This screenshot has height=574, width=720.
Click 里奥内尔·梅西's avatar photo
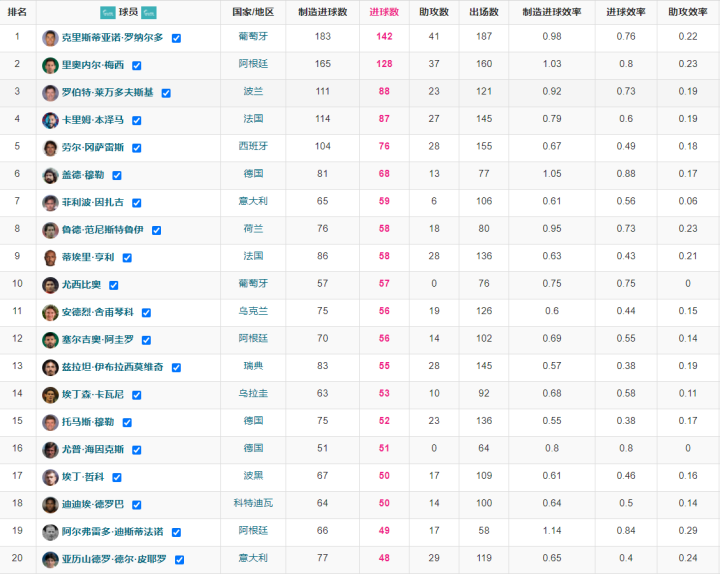tap(50, 65)
